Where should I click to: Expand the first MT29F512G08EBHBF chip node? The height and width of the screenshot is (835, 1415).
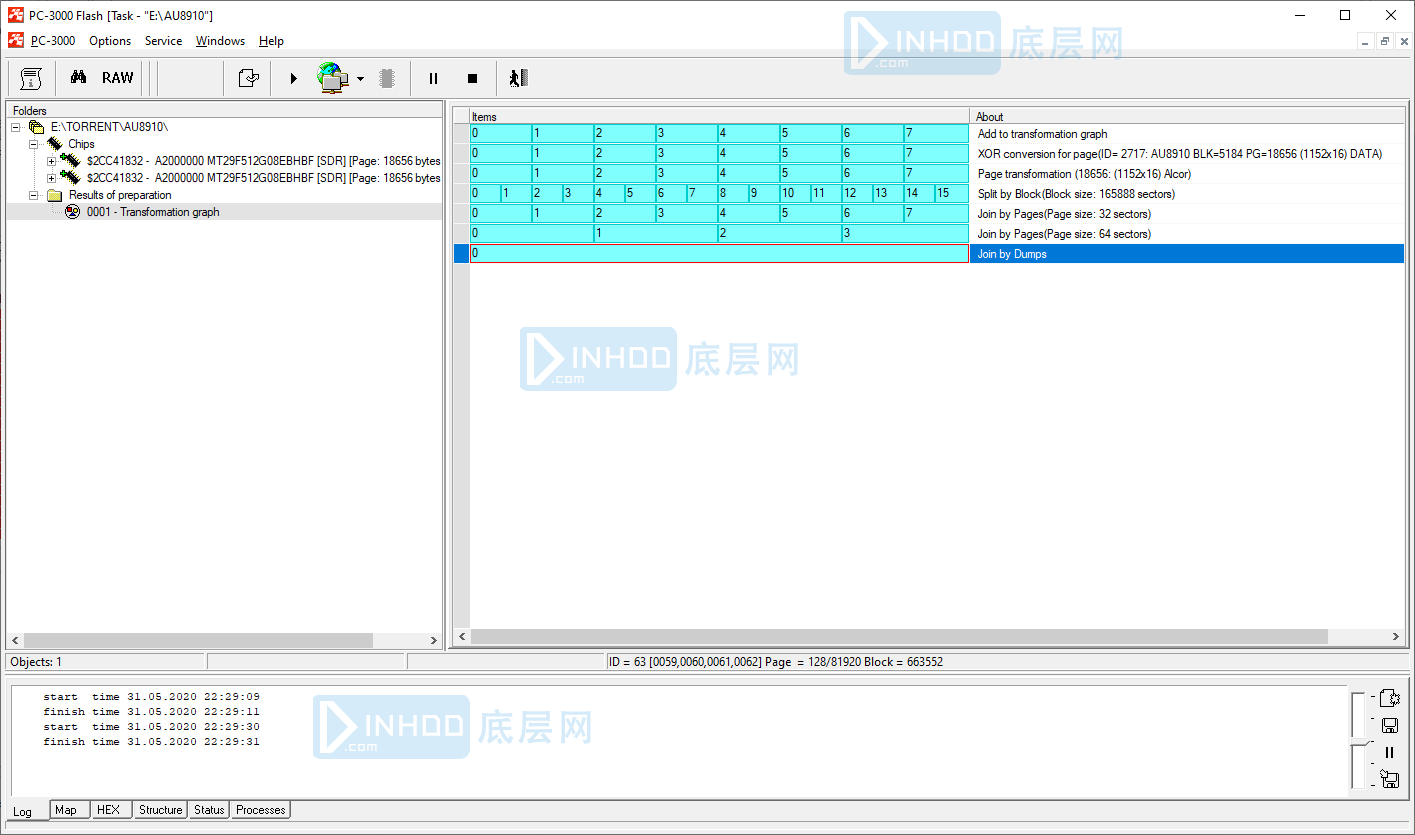coord(51,161)
